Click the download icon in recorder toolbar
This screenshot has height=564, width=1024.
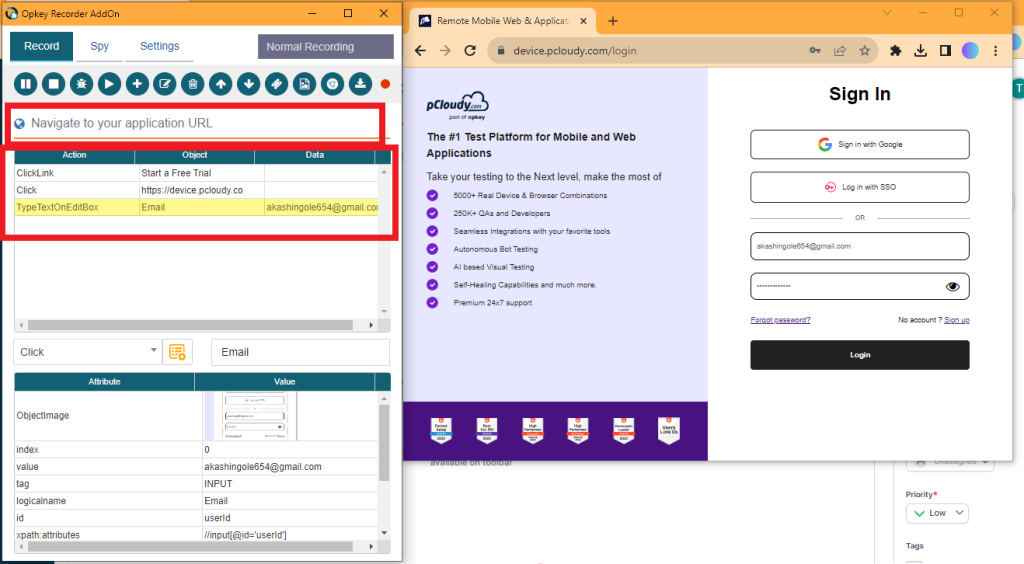pyautogui.click(x=360, y=84)
